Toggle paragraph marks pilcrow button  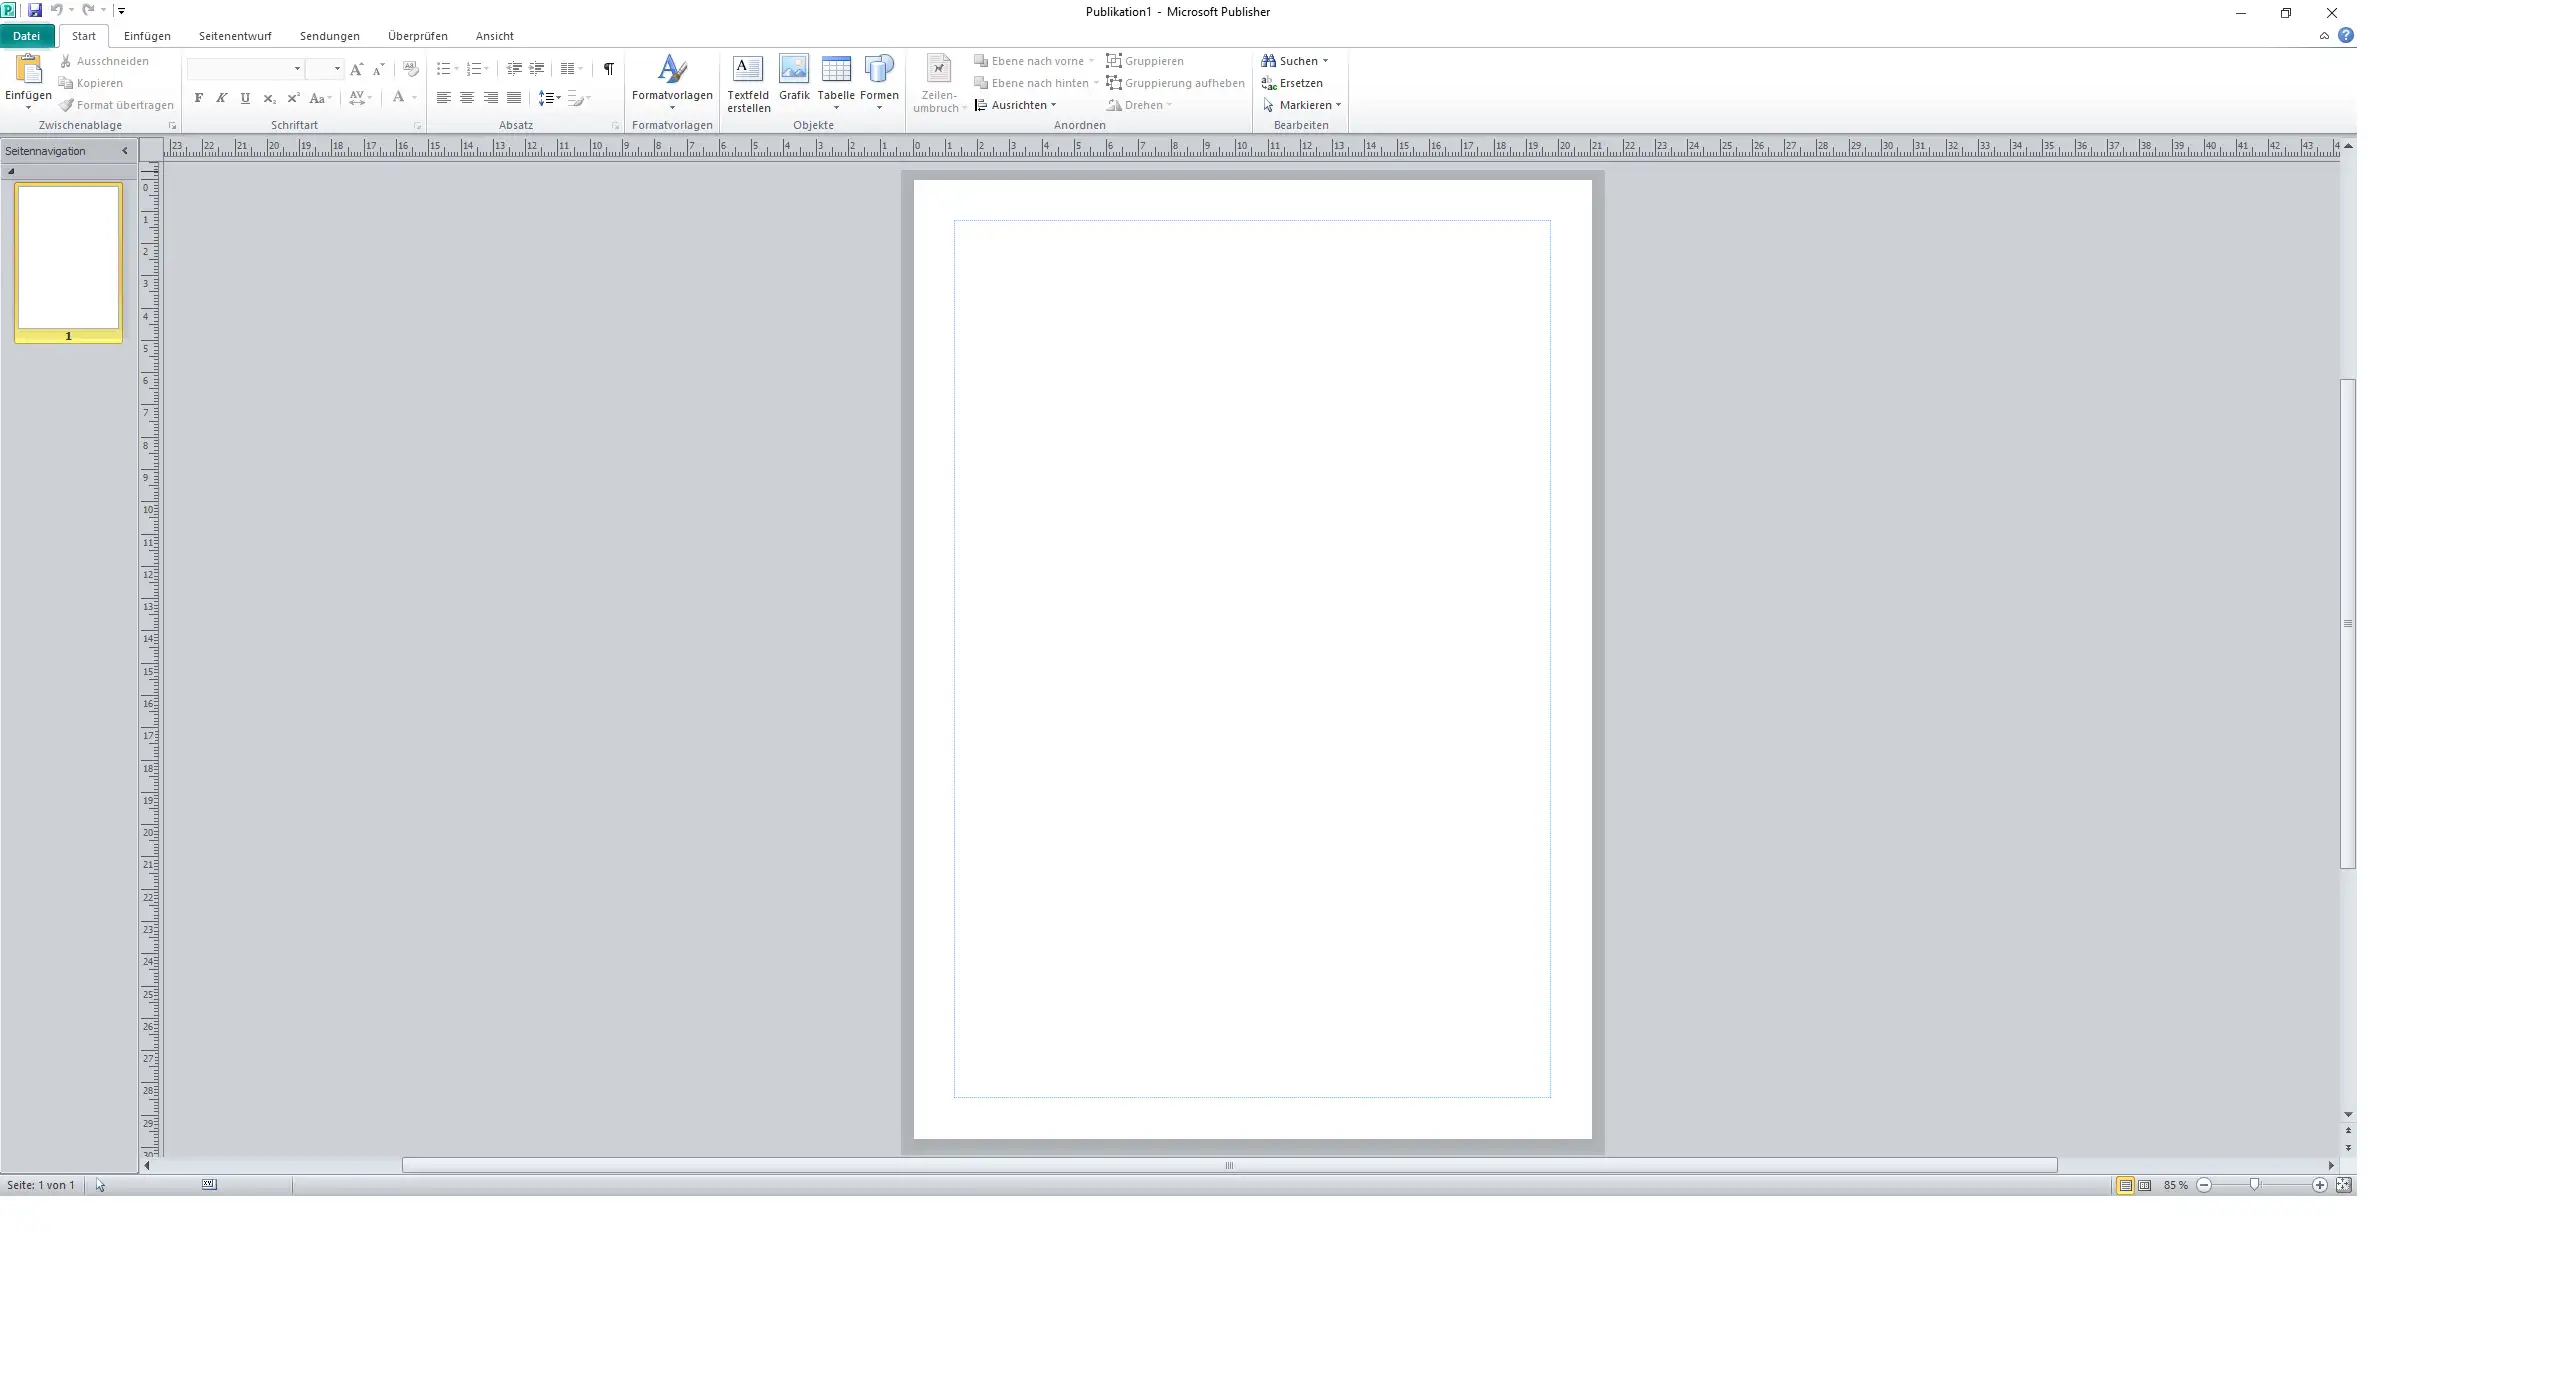(608, 69)
